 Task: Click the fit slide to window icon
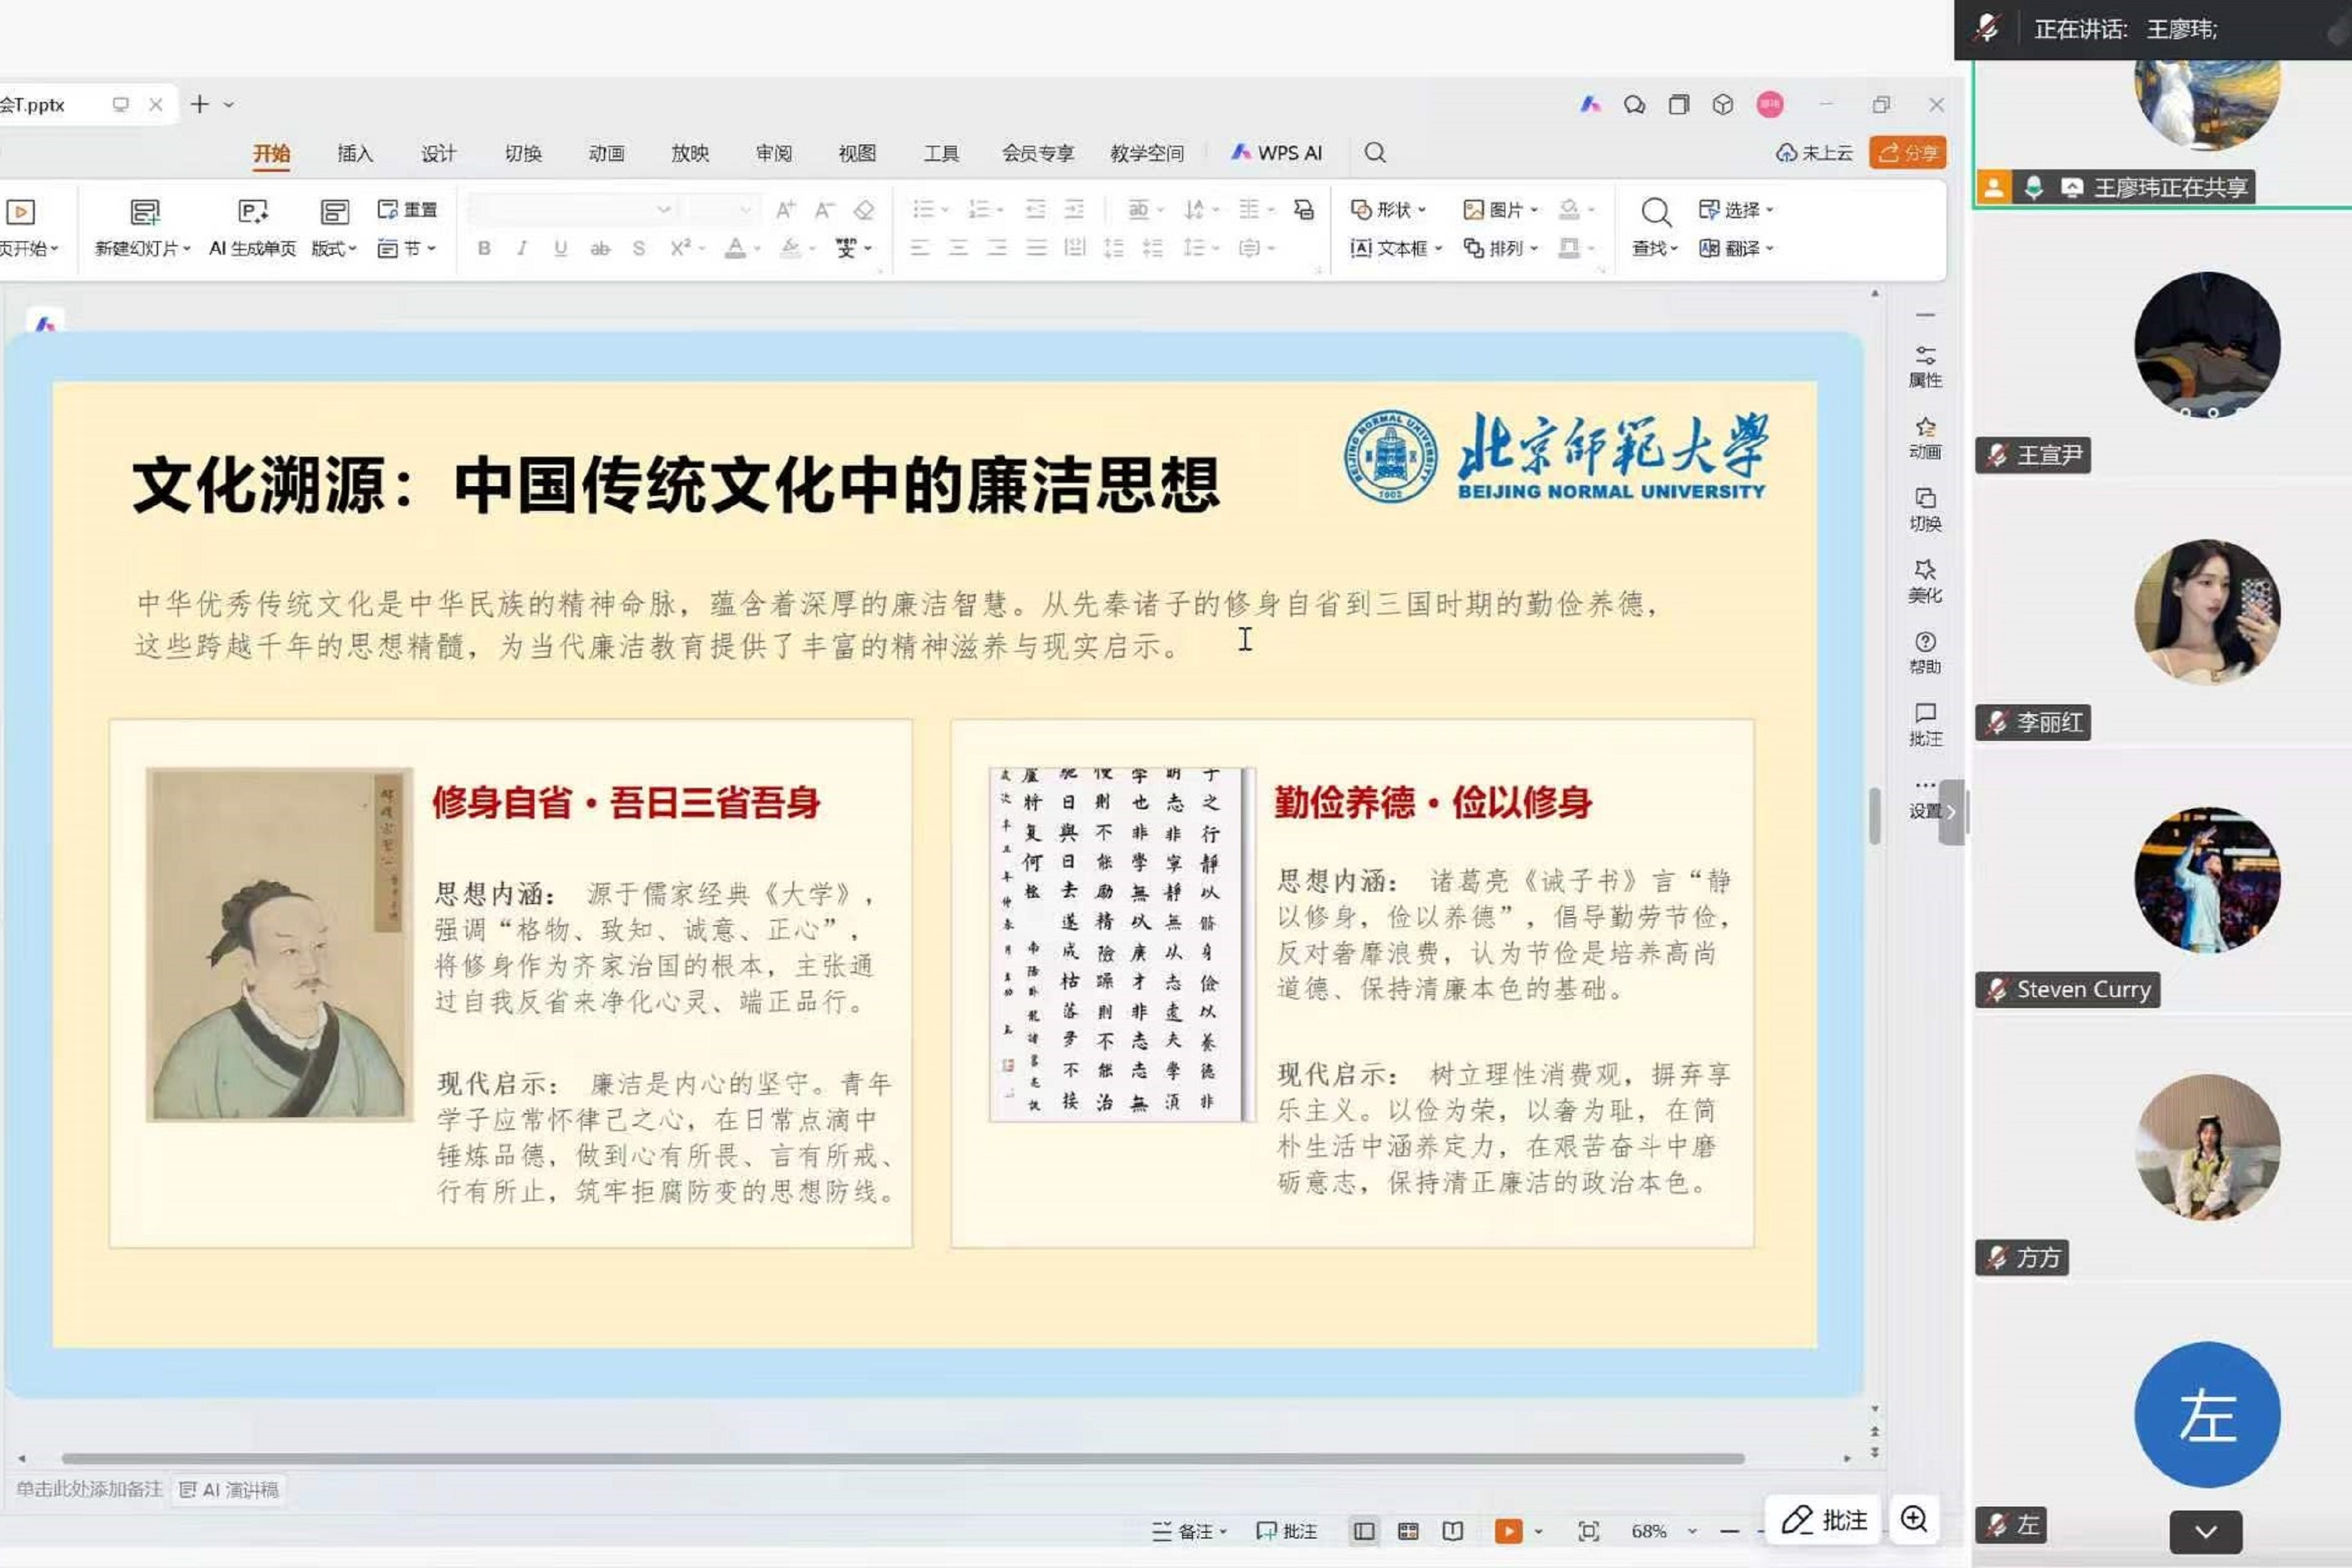[x=1588, y=1531]
